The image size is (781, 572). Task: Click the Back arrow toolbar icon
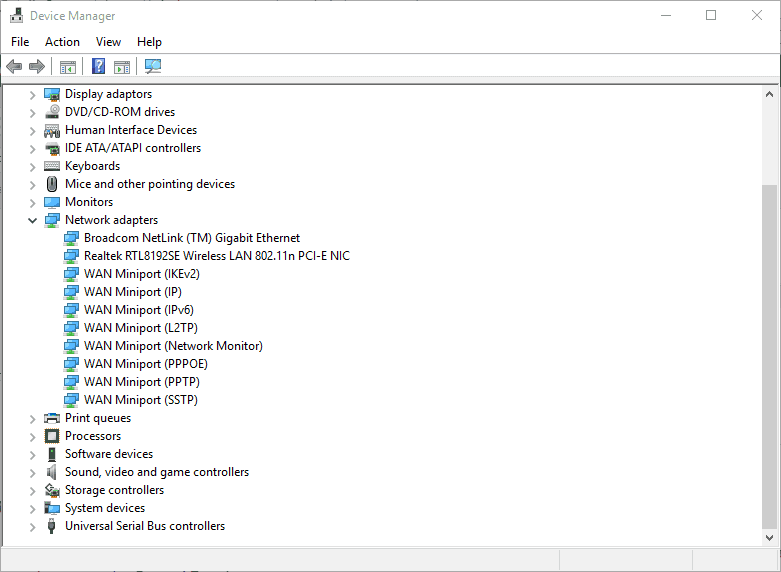14,66
